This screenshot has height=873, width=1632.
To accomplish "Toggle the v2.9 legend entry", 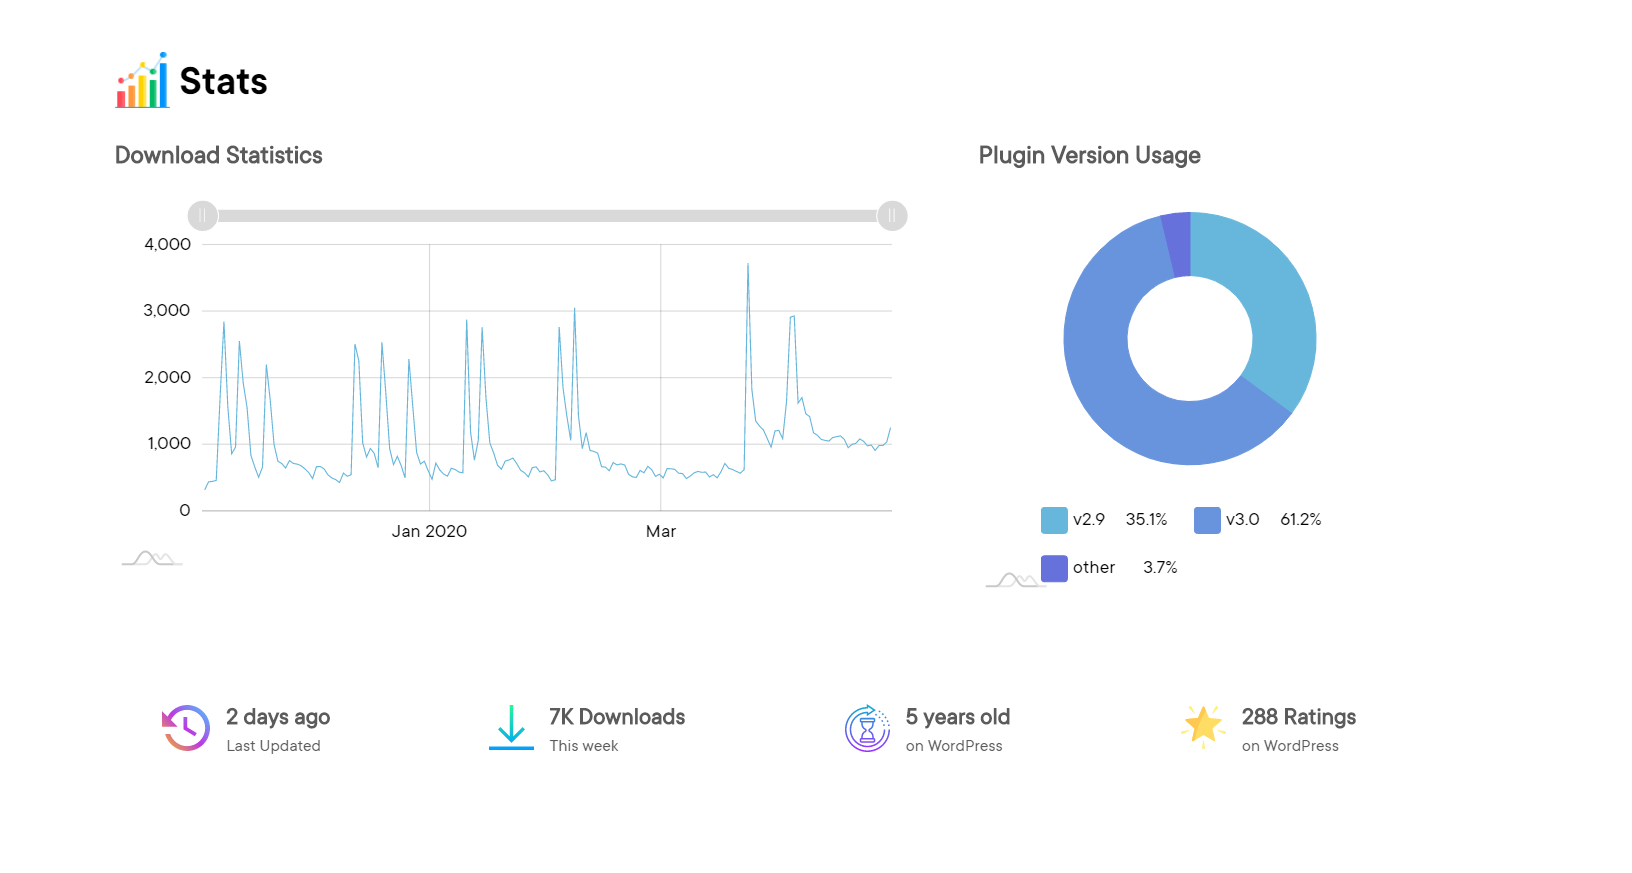I will click(1089, 519).
